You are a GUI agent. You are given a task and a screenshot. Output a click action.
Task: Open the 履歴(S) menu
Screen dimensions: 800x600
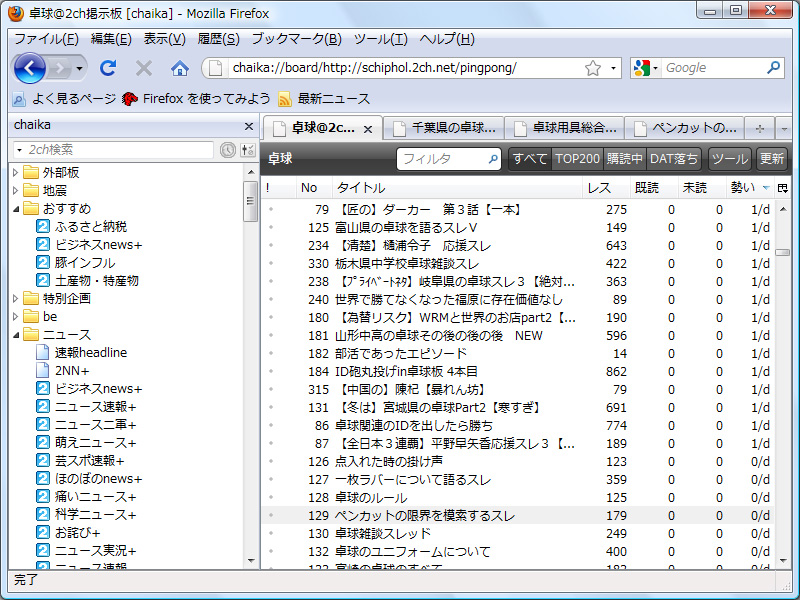(x=218, y=39)
